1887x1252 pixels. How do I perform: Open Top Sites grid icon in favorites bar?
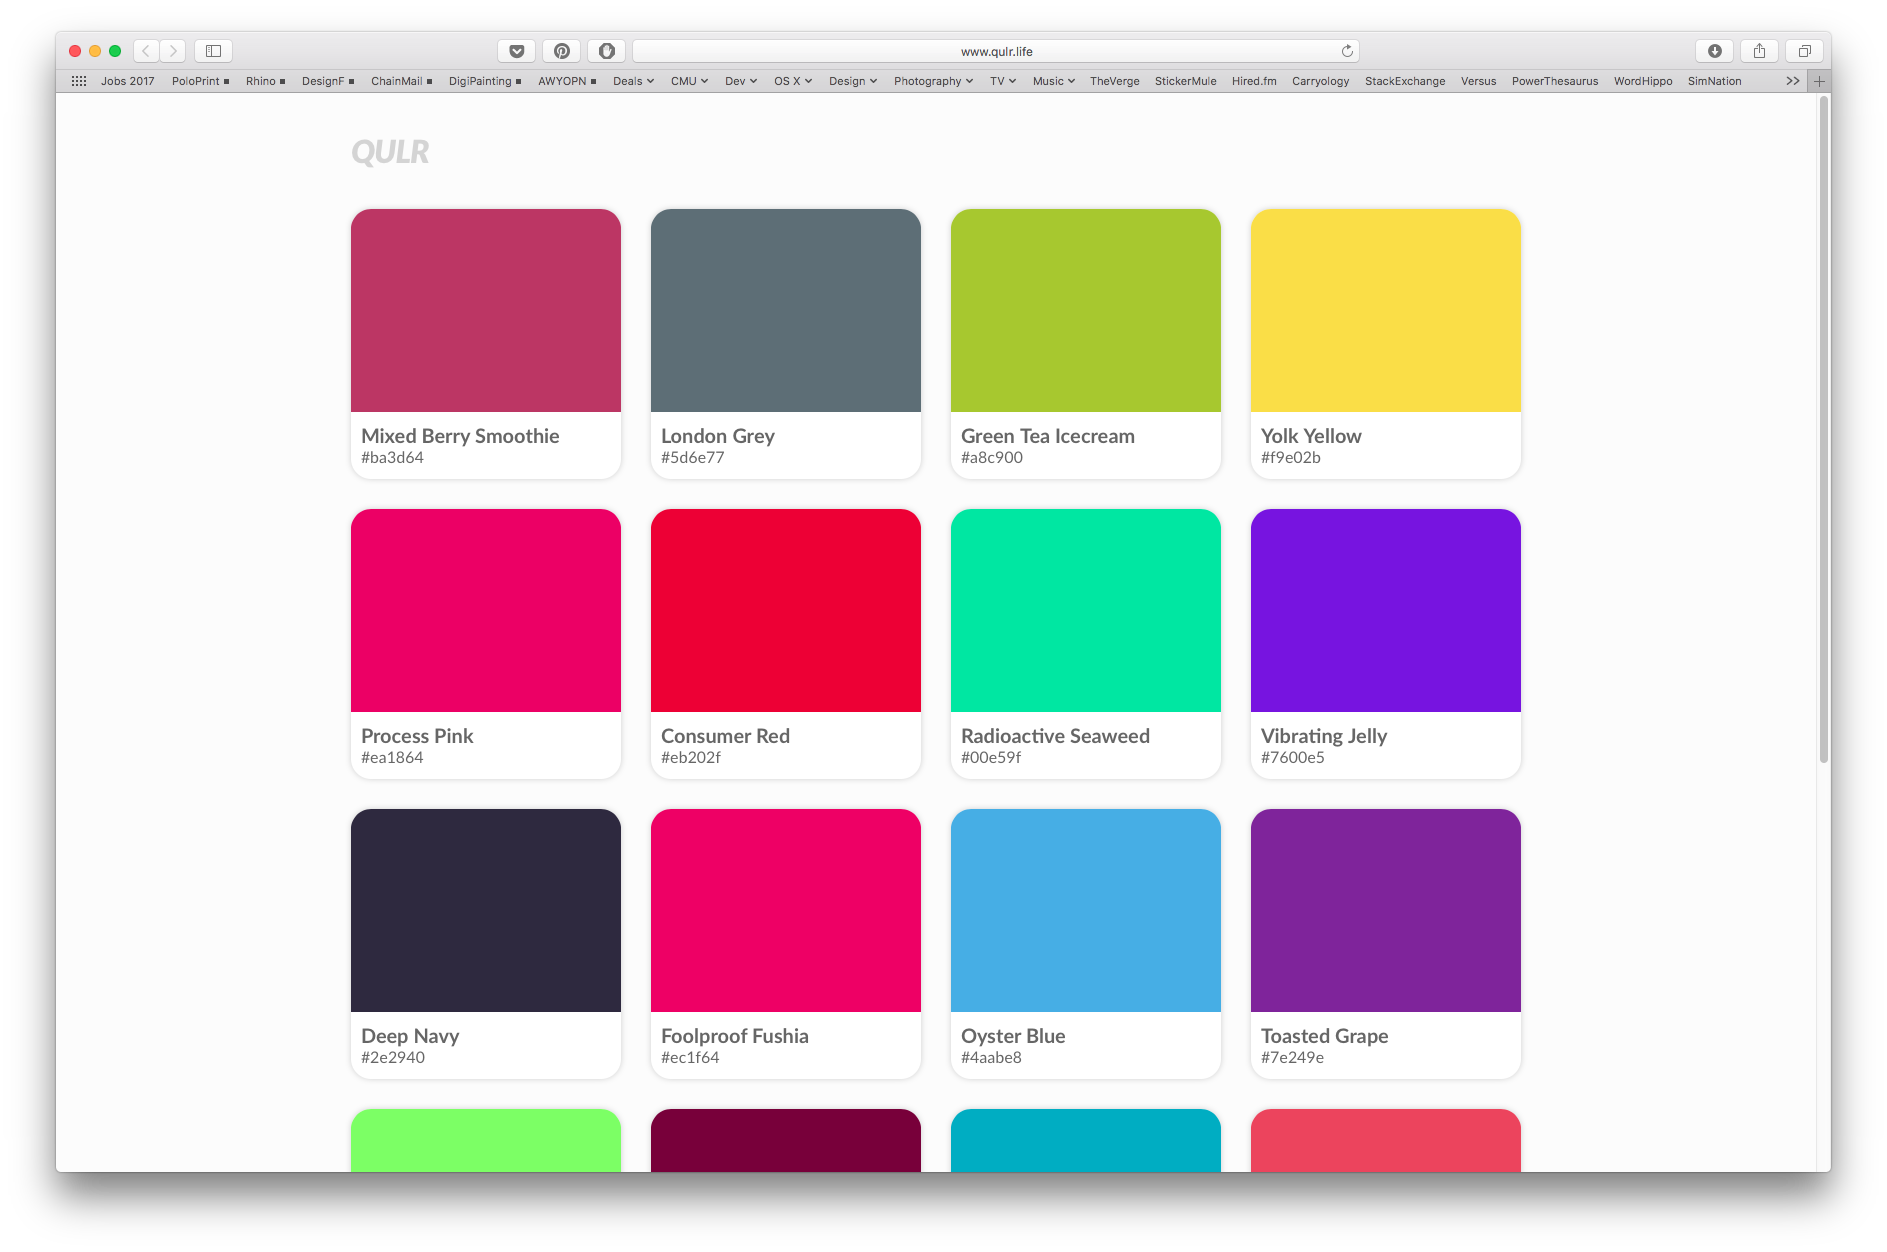click(x=79, y=81)
